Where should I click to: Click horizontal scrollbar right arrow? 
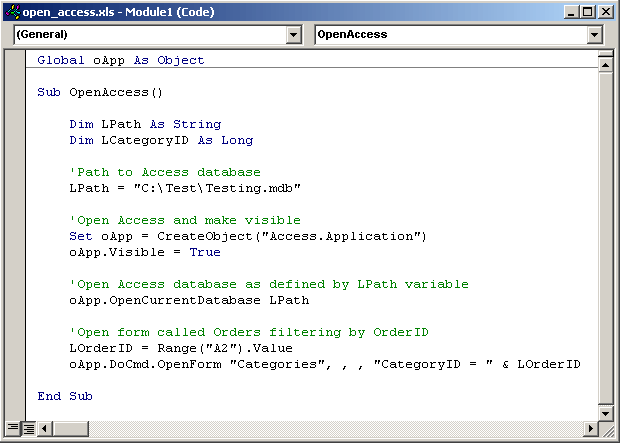point(591,428)
